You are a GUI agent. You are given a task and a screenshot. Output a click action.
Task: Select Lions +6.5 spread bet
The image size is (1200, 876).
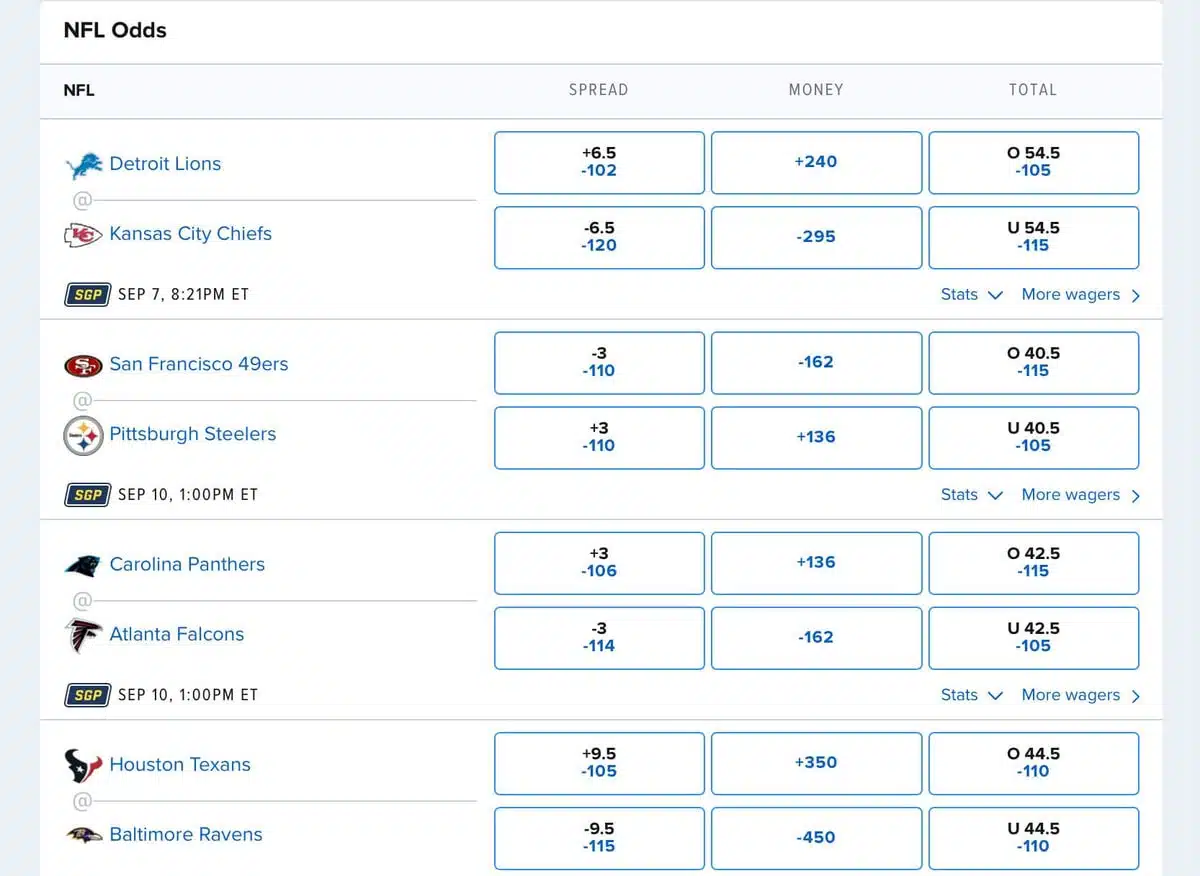pyautogui.click(x=599, y=162)
